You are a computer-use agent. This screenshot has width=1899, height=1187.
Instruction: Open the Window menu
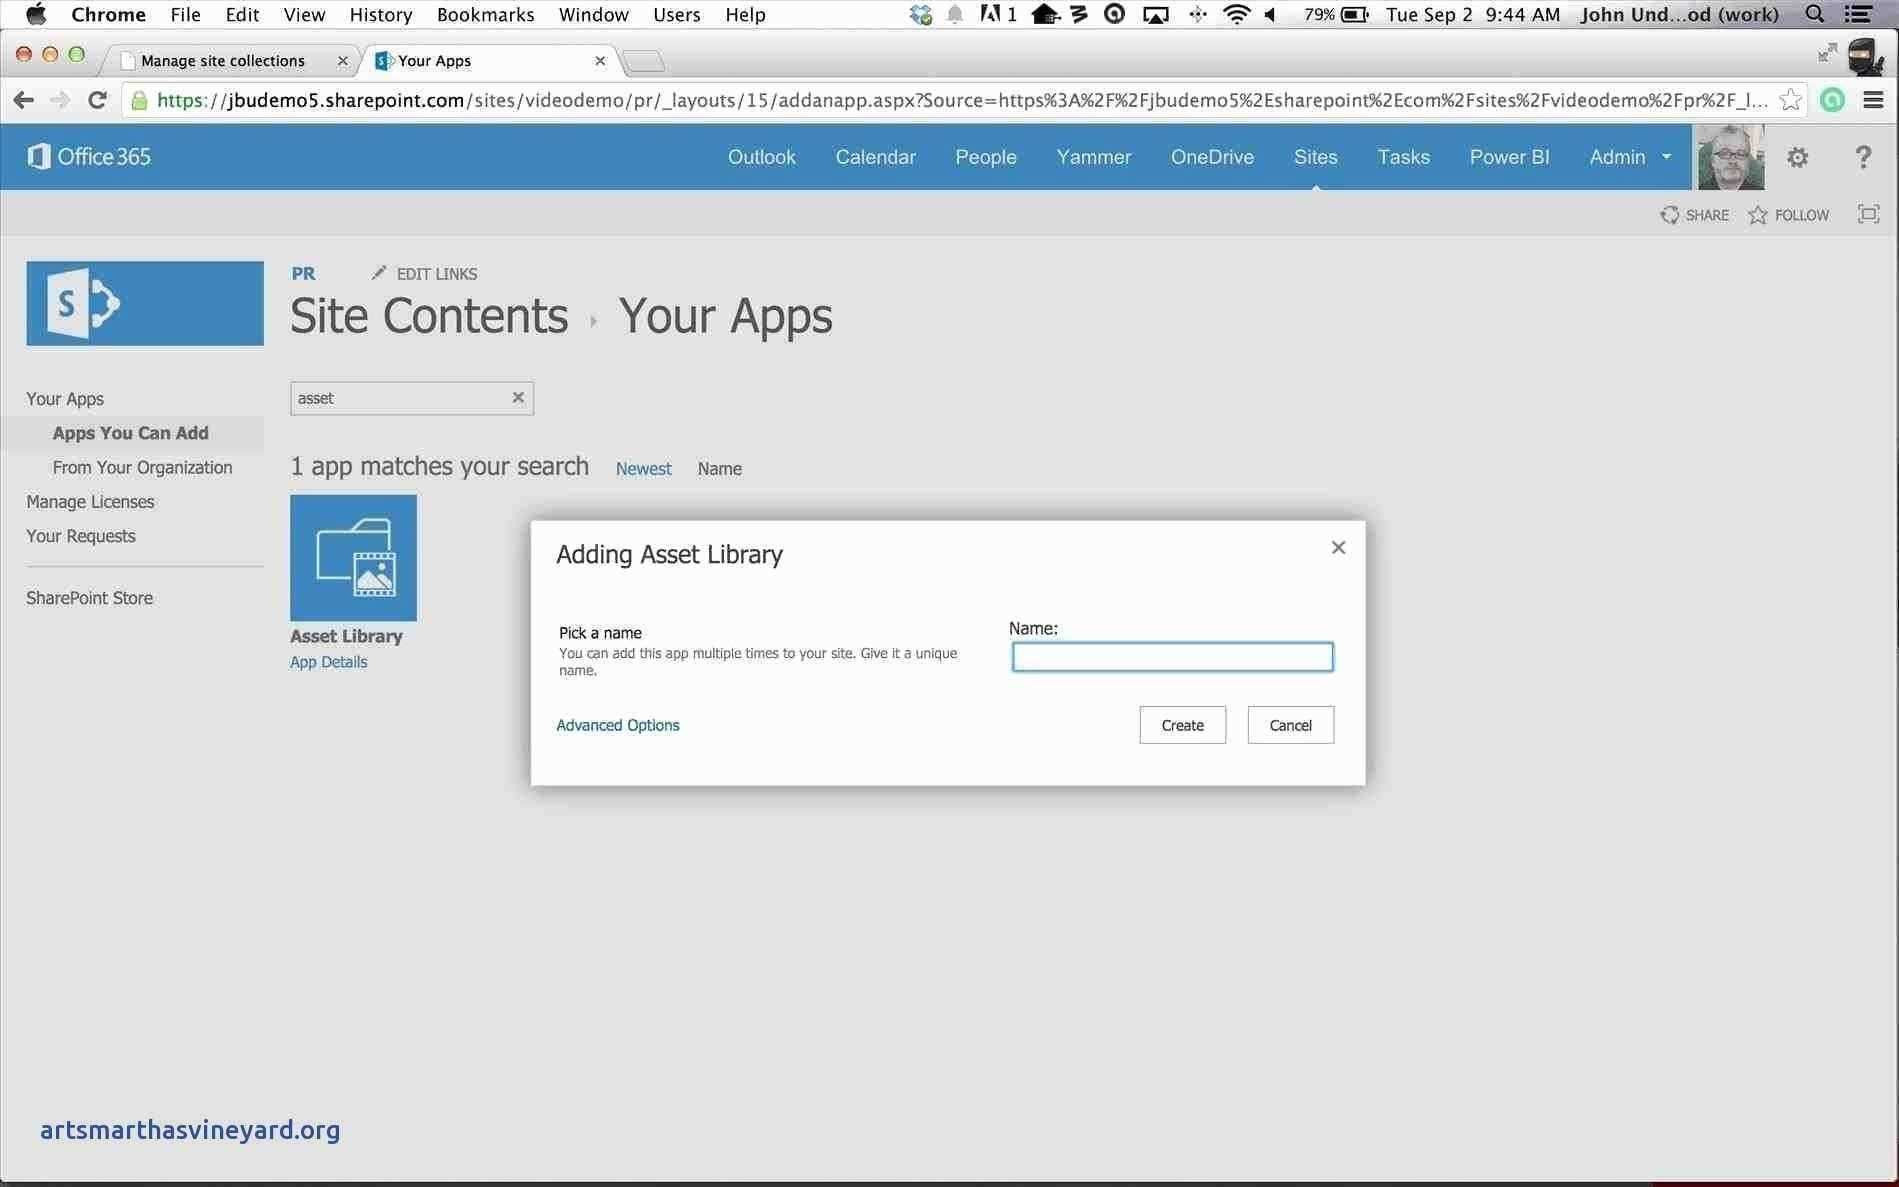point(593,14)
